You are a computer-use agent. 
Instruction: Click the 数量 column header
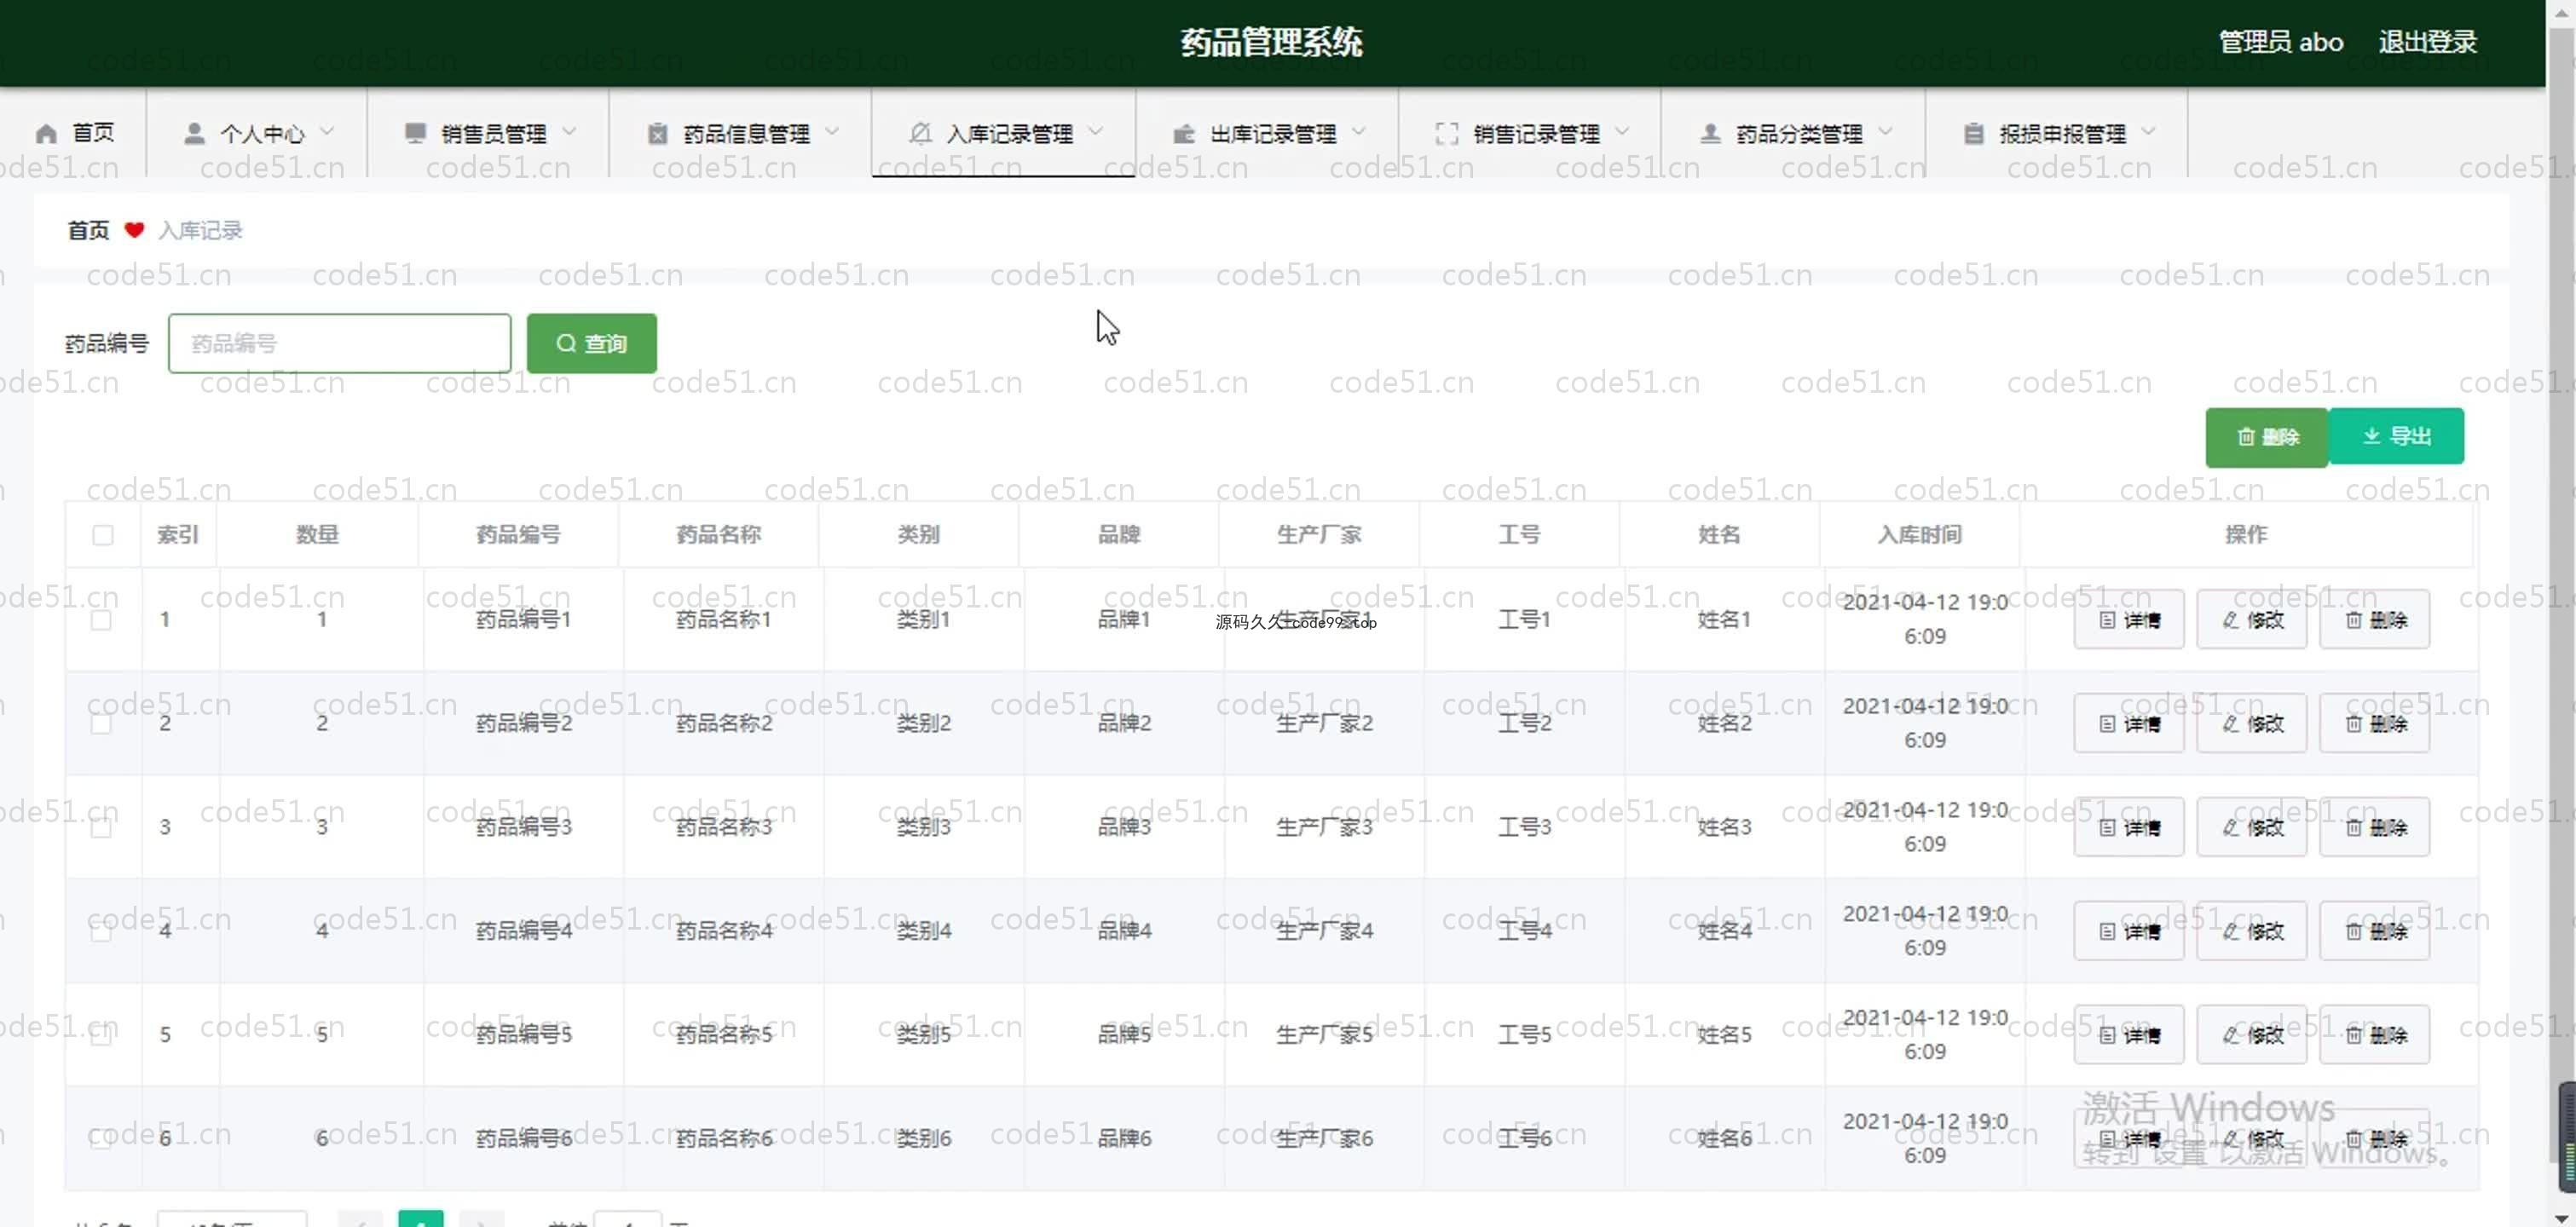[x=318, y=535]
